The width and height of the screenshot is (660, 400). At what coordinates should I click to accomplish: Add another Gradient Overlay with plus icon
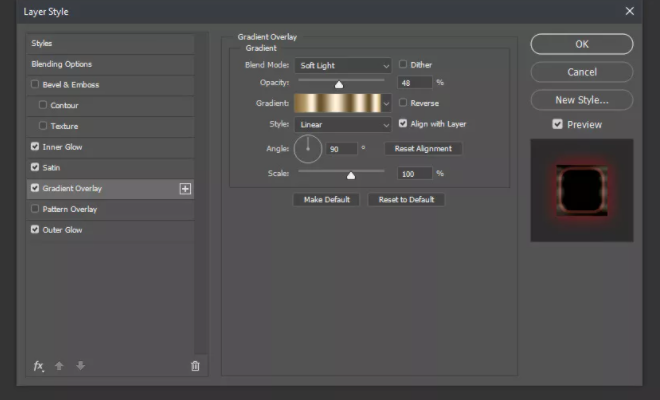(185, 189)
